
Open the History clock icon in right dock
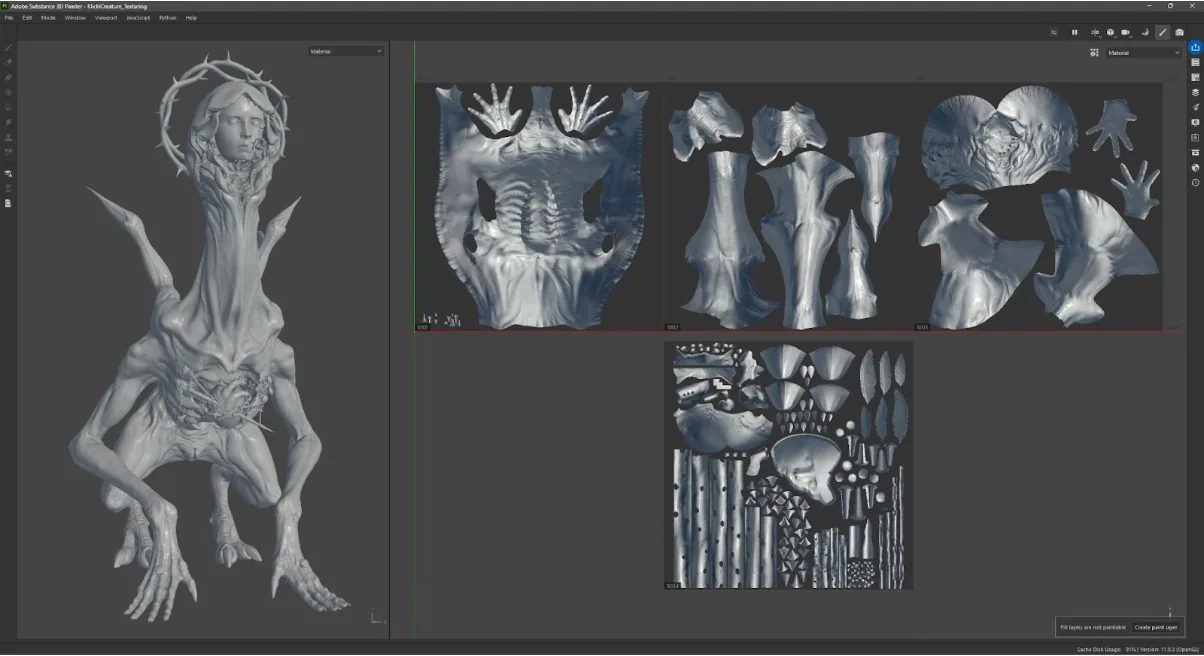pos(1195,182)
